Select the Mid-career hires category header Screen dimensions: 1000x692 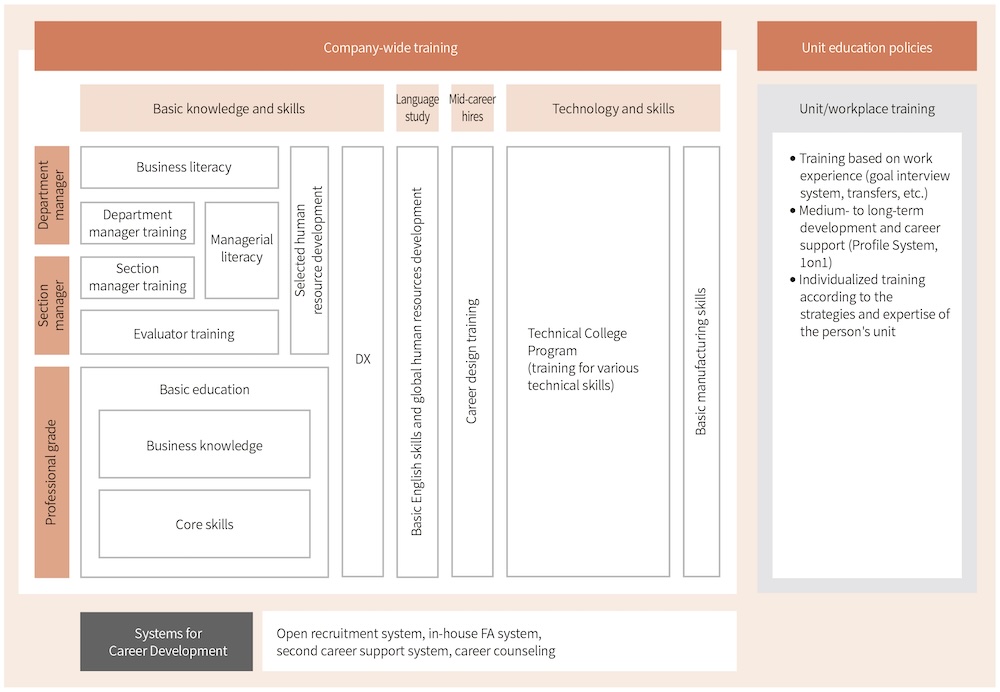click(x=473, y=108)
